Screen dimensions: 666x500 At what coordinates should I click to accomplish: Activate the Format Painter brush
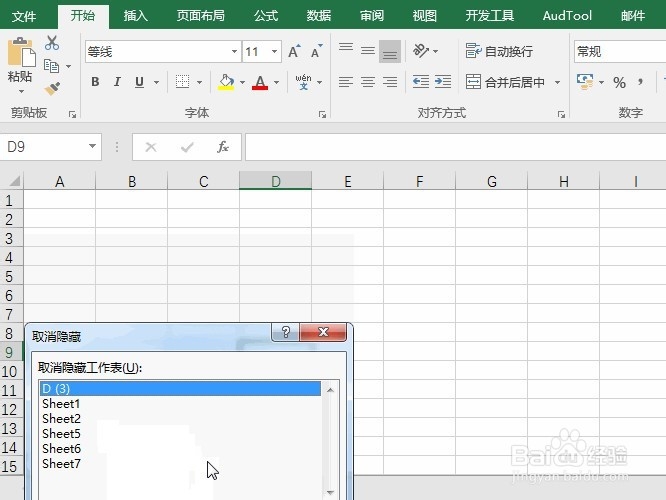tap(52, 88)
